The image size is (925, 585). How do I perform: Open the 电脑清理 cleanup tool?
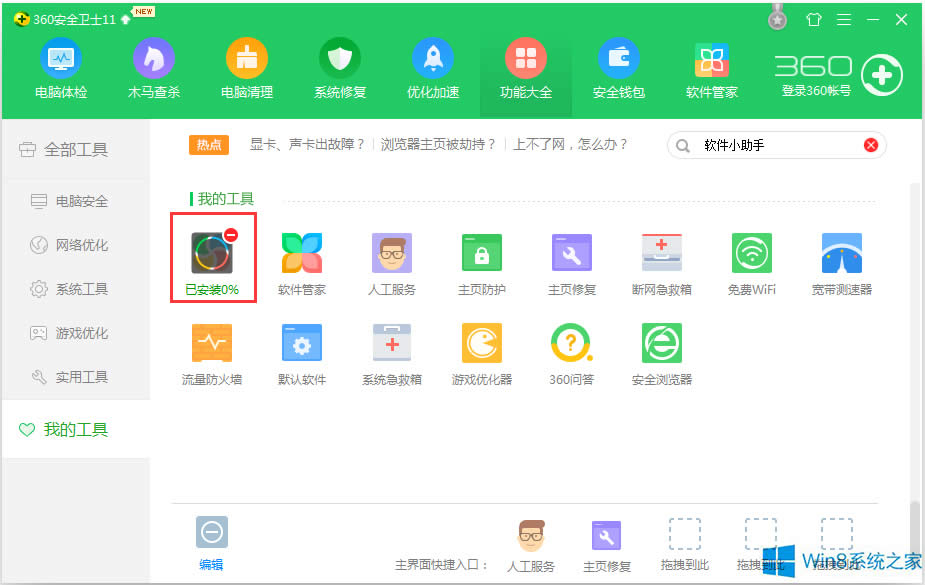tap(246, 68)
